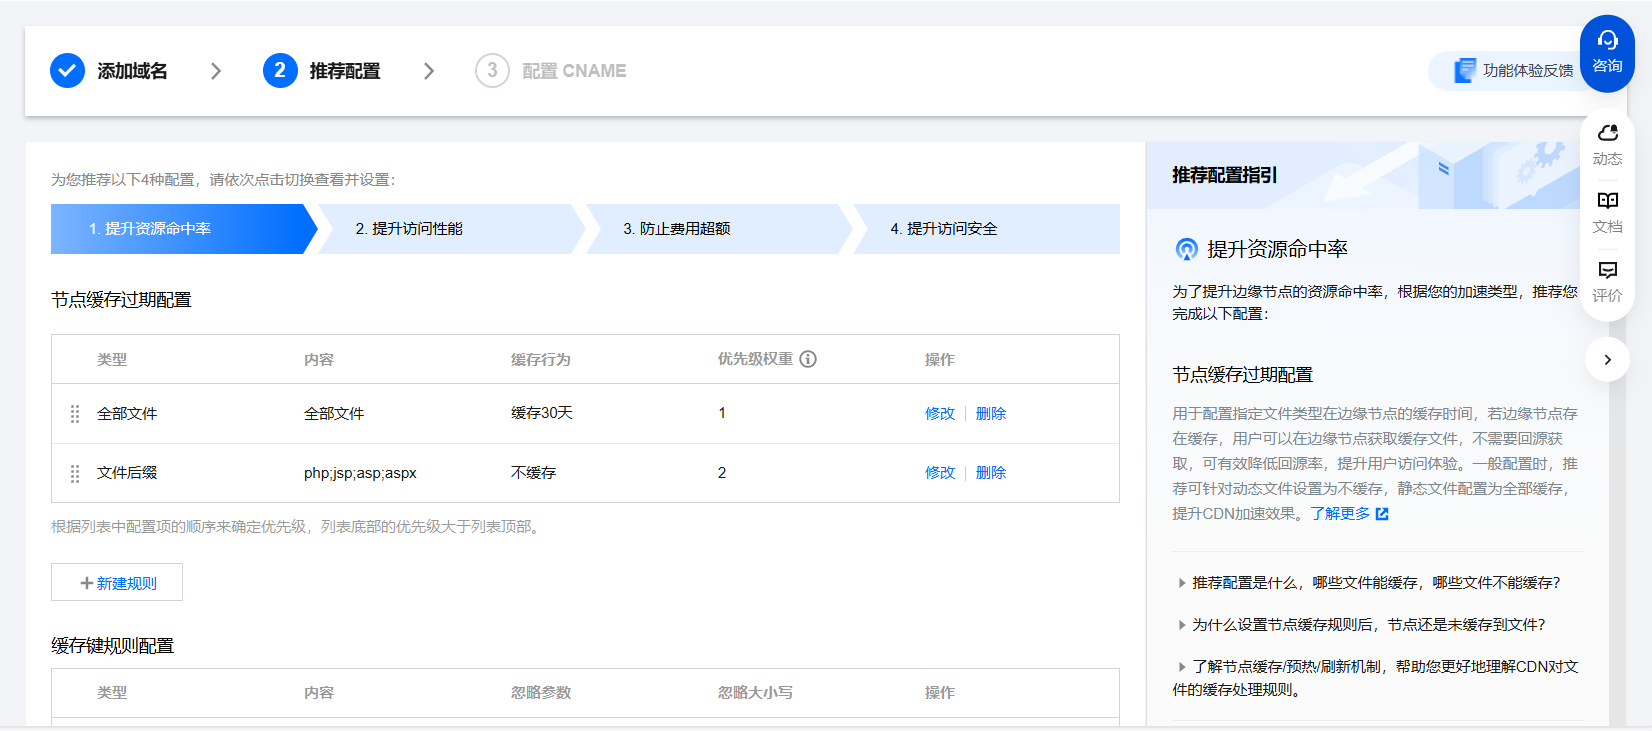Click 删除 for the 文件后缀 rule

coord(990,473)
